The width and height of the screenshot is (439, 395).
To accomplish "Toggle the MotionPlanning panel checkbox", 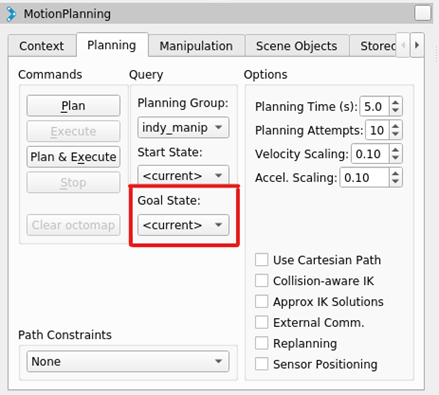I will pyautogui.click(x=423, y=14).
